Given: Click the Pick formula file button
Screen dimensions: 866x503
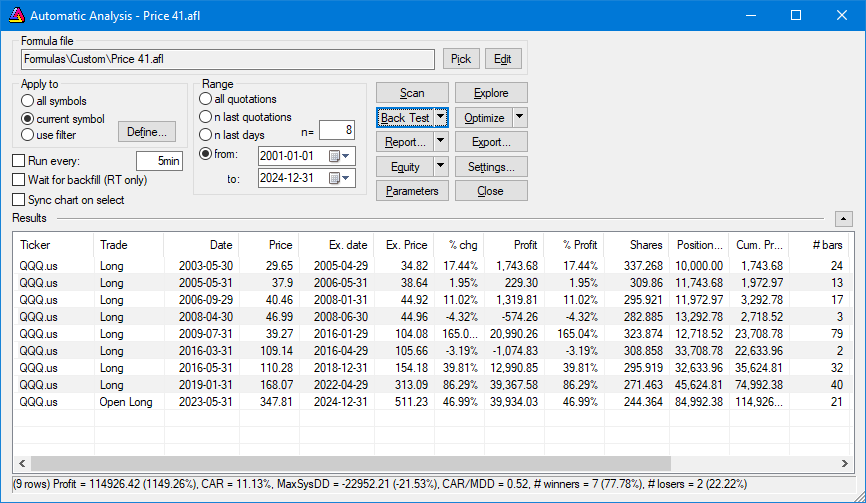Looking at the screenshot, I should 461,59.
